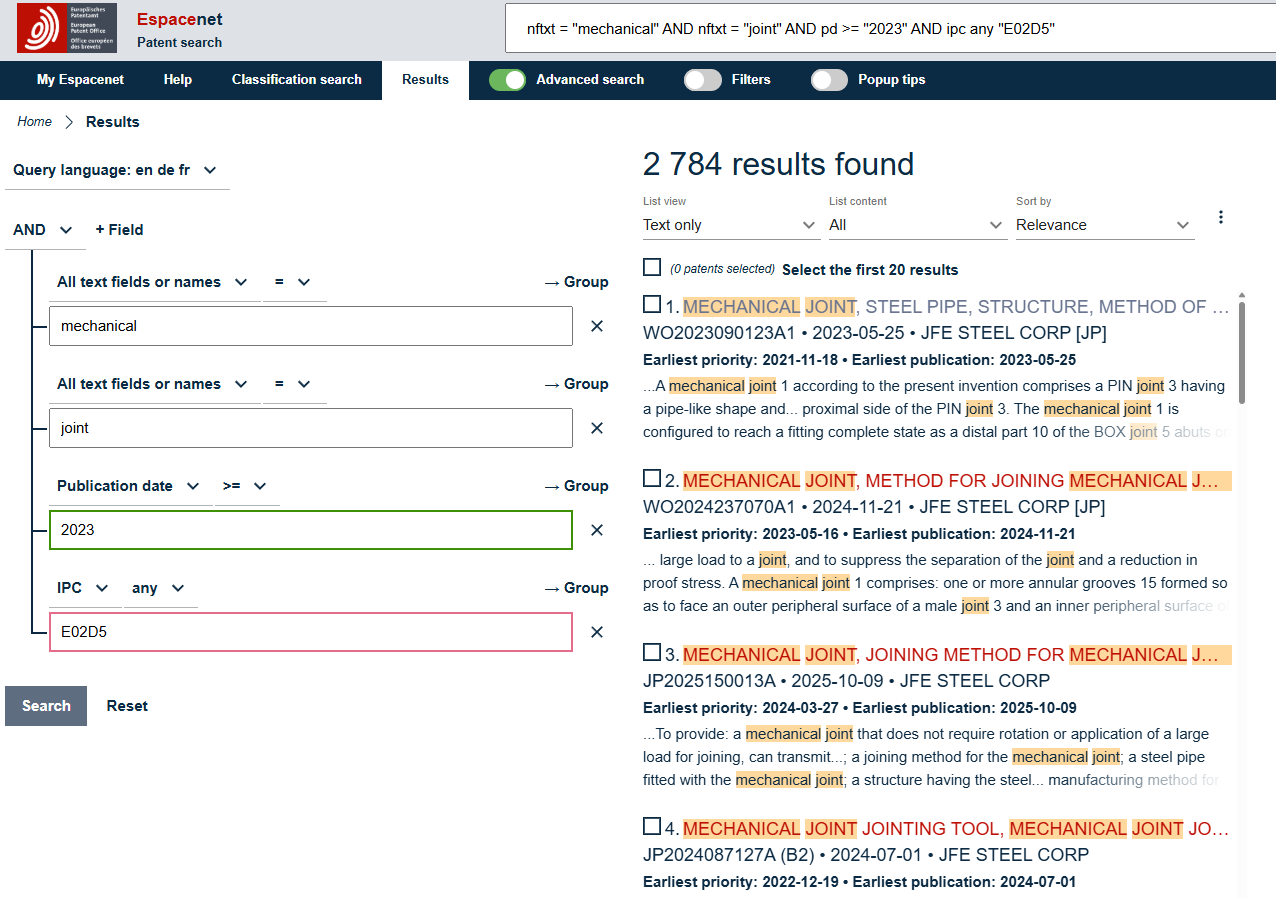Click '→ Group' beside the joint row
This screenshot has width=1276, height=898.
pyautogui.click(x=576, y=384)
